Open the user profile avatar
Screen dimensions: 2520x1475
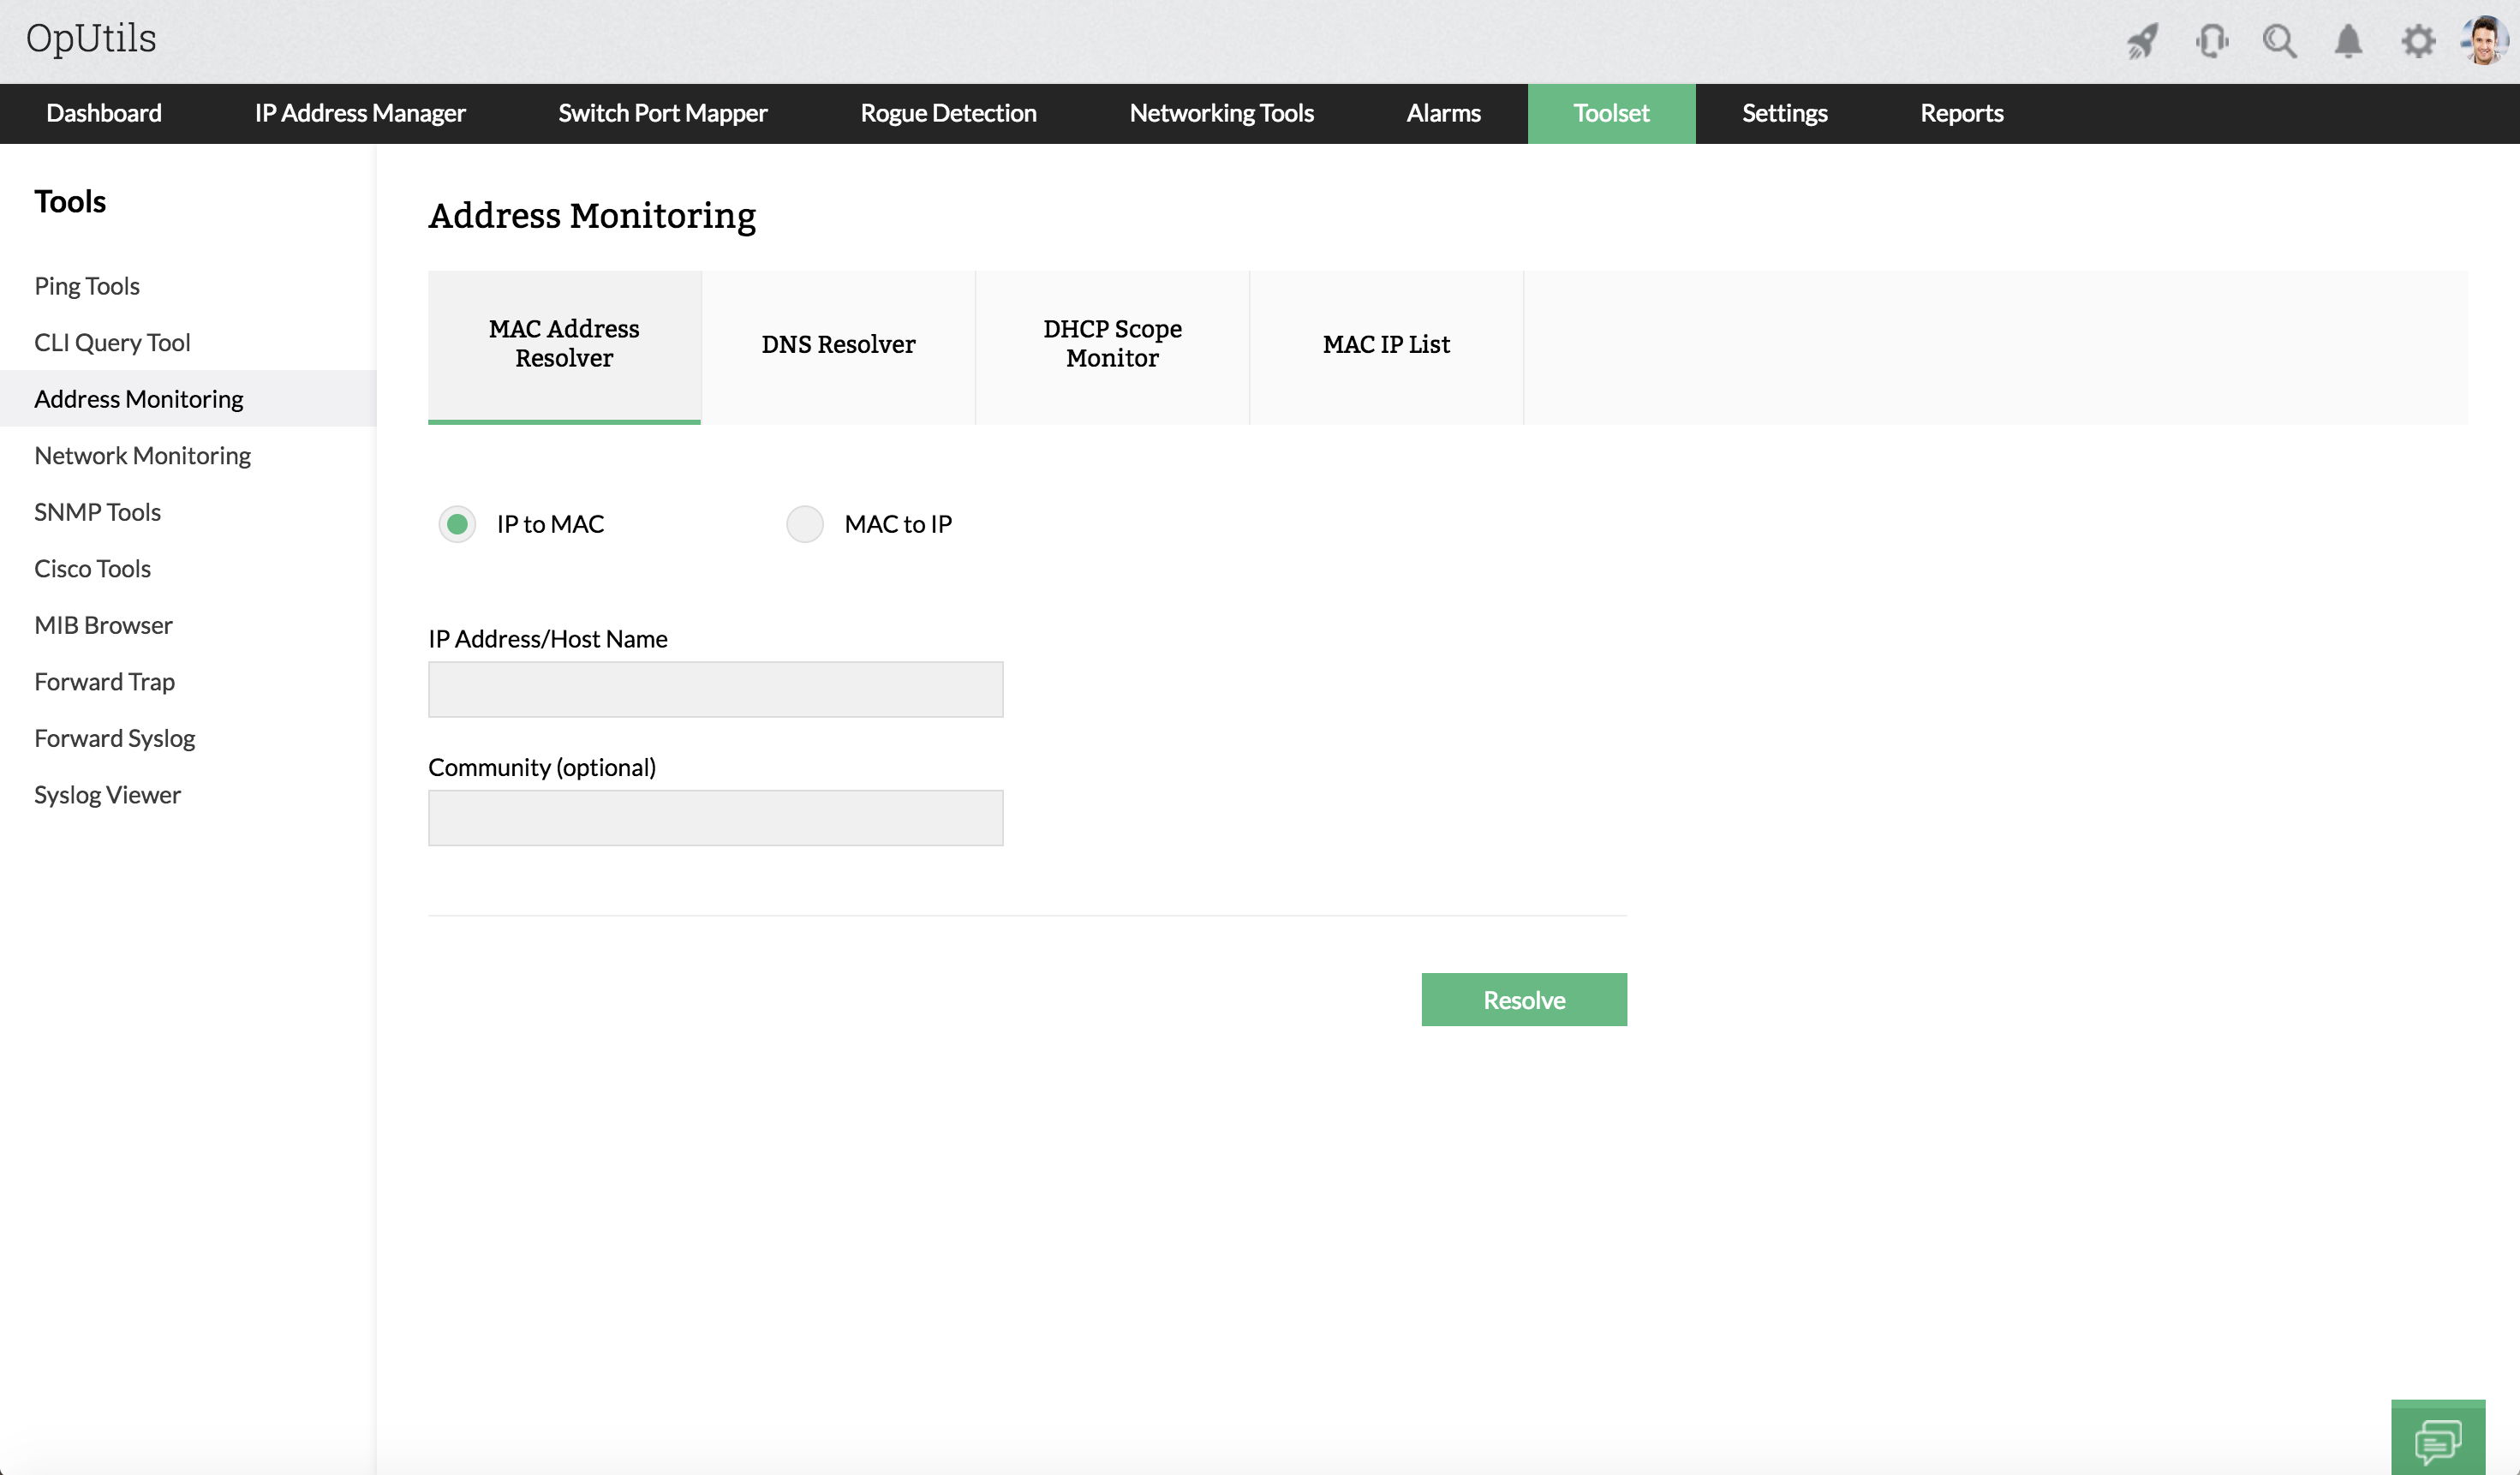tap(2484, 41)
